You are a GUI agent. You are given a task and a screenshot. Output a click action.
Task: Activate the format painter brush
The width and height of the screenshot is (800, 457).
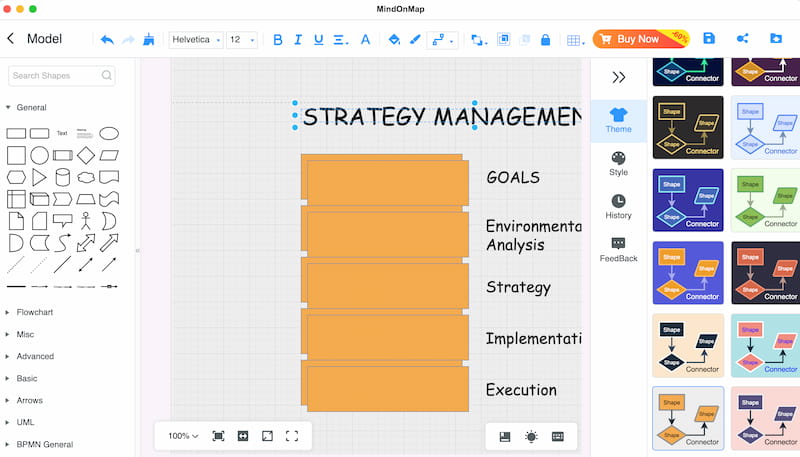(148, 39)
